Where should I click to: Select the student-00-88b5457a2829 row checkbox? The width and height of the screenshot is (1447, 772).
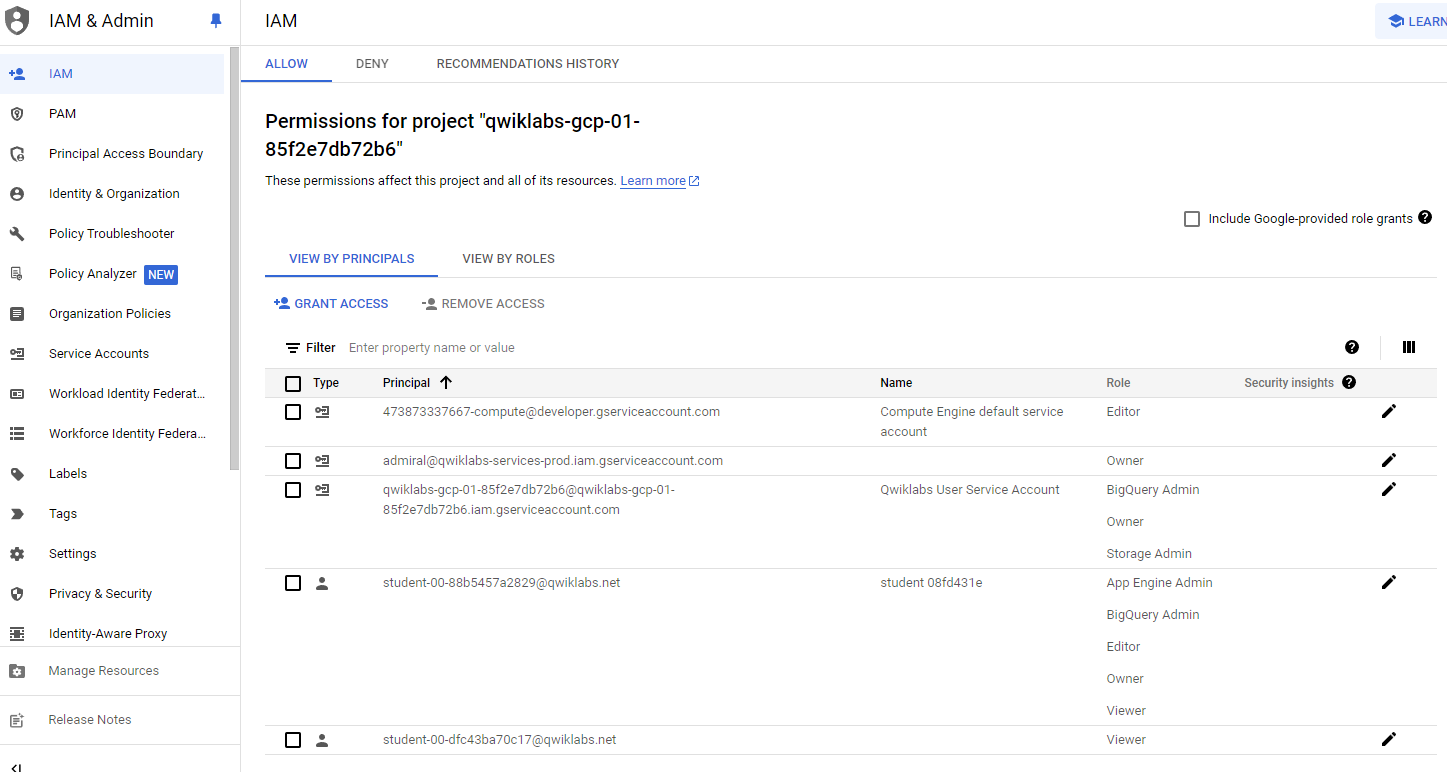coord(293,583)
